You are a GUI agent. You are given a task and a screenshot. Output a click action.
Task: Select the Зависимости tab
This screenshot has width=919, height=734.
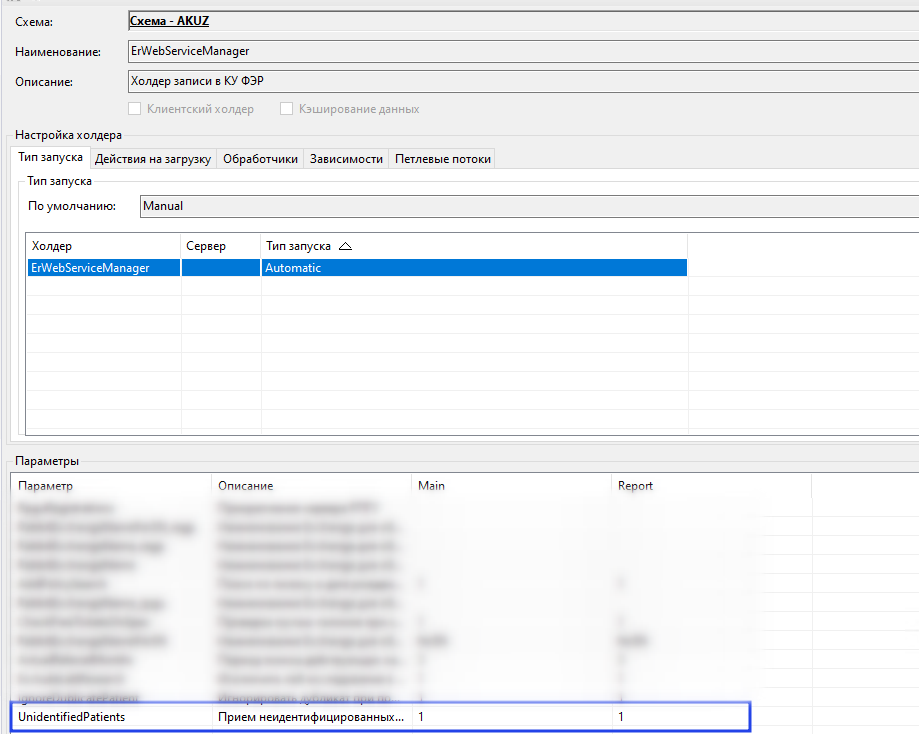tap(346, 159)
